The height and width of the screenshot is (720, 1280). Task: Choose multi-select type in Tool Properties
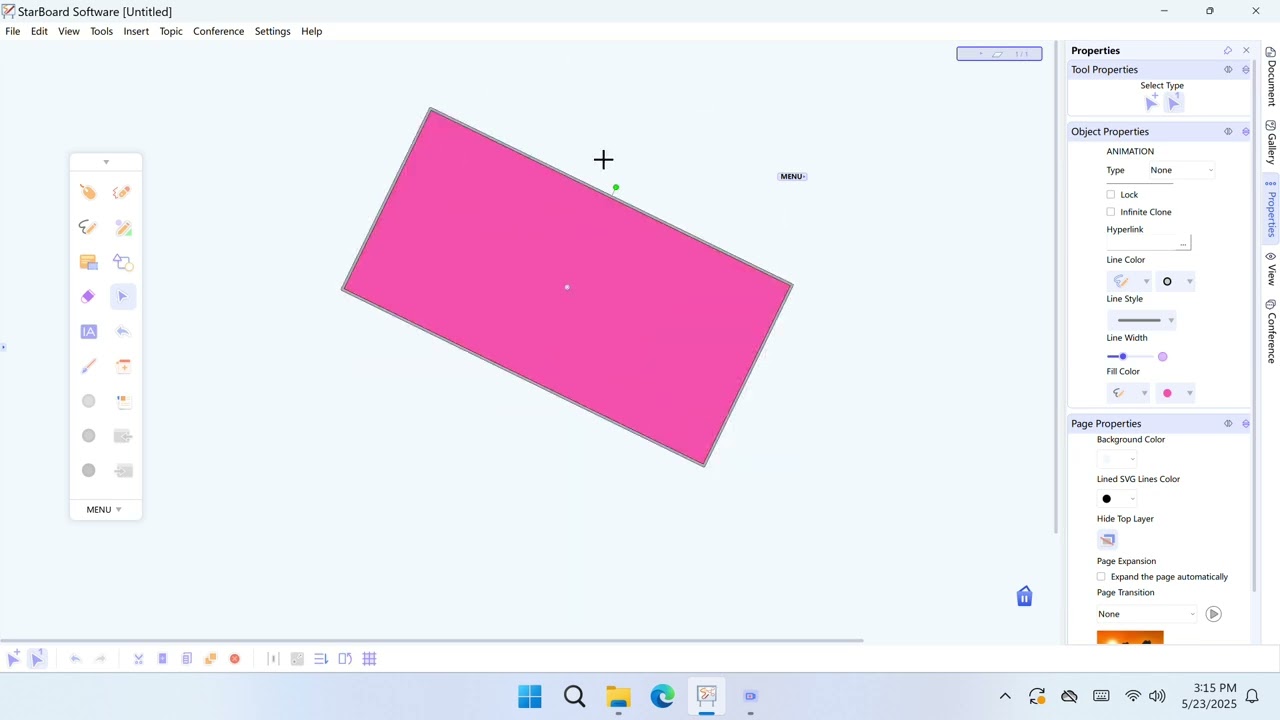(x=1151, y=102)
